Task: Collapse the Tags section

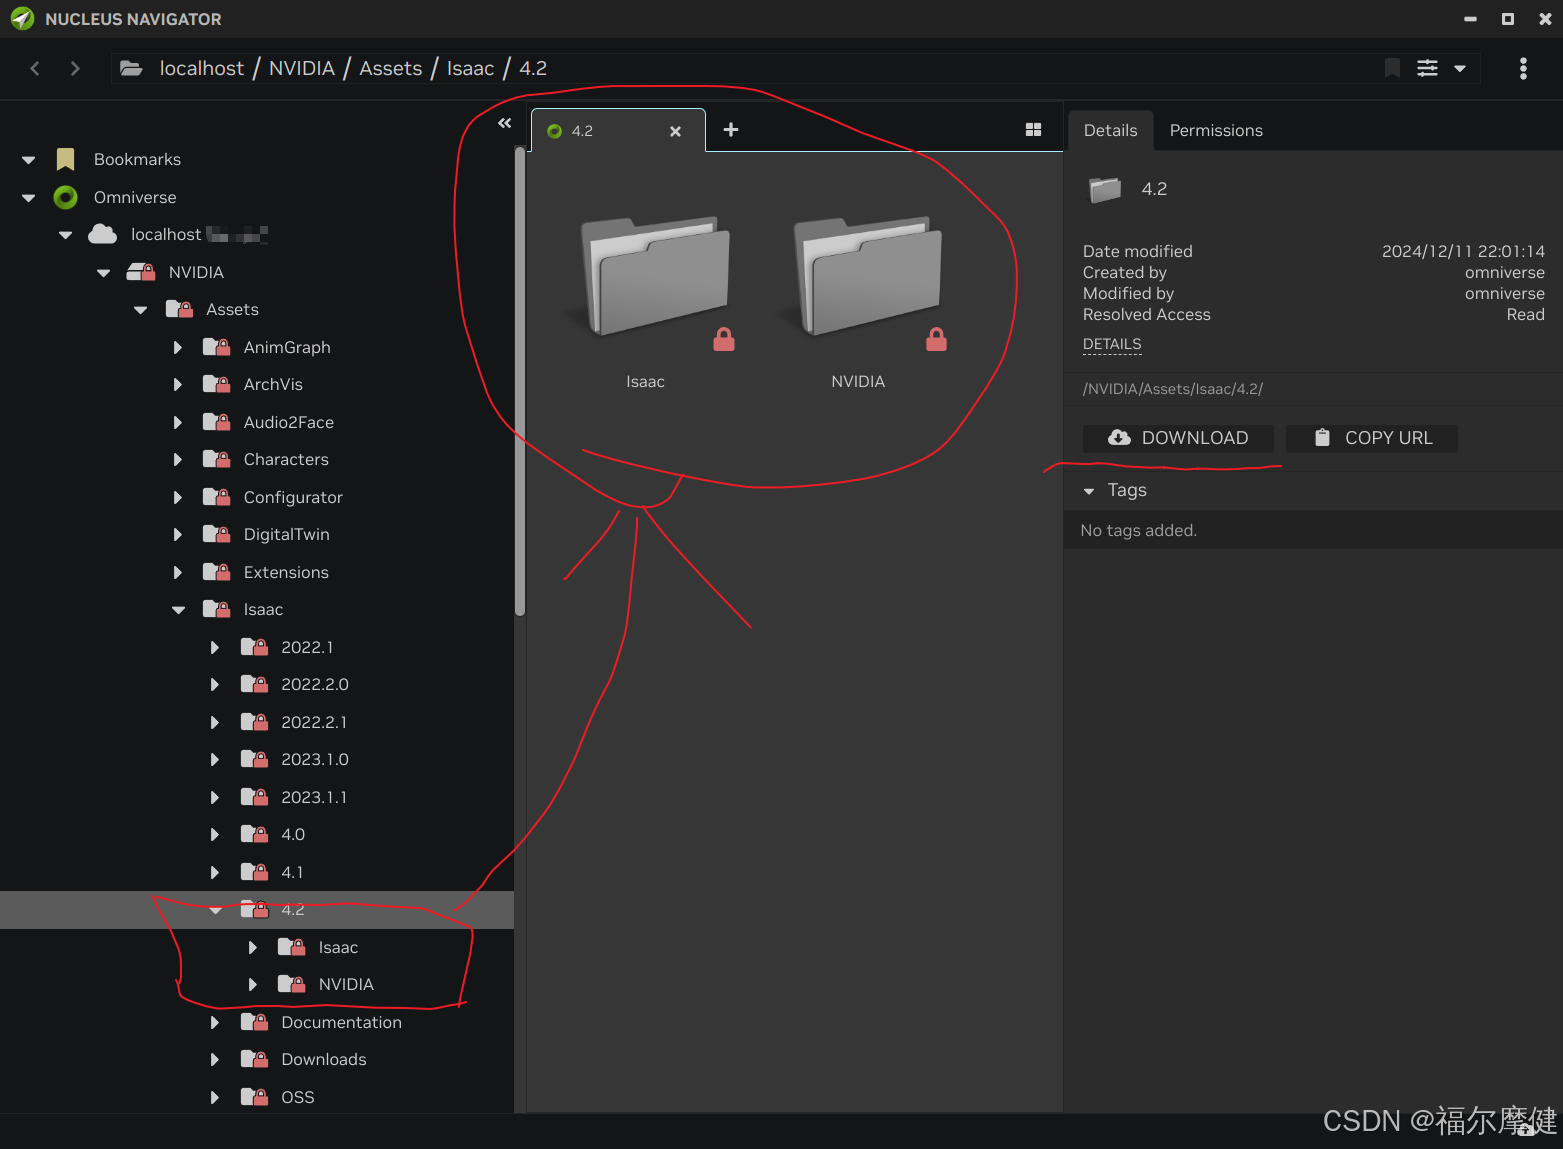Action: pyautogui.click(x=1089, y=490)
